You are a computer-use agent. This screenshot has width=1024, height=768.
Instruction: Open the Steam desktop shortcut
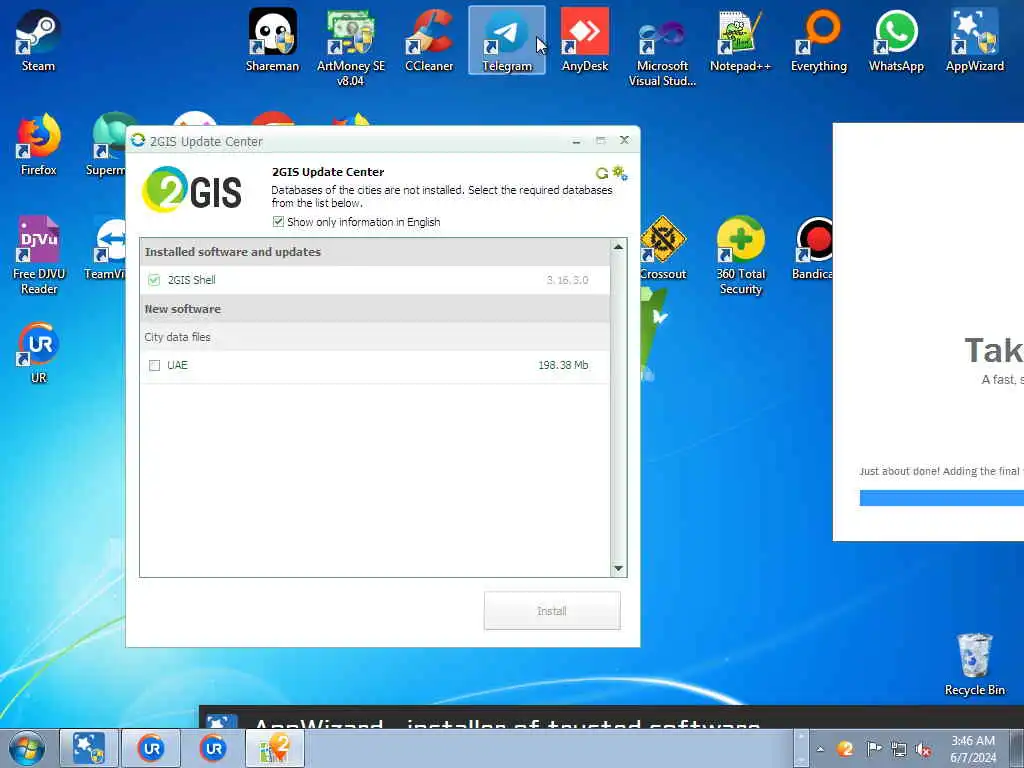click(38, 40)
